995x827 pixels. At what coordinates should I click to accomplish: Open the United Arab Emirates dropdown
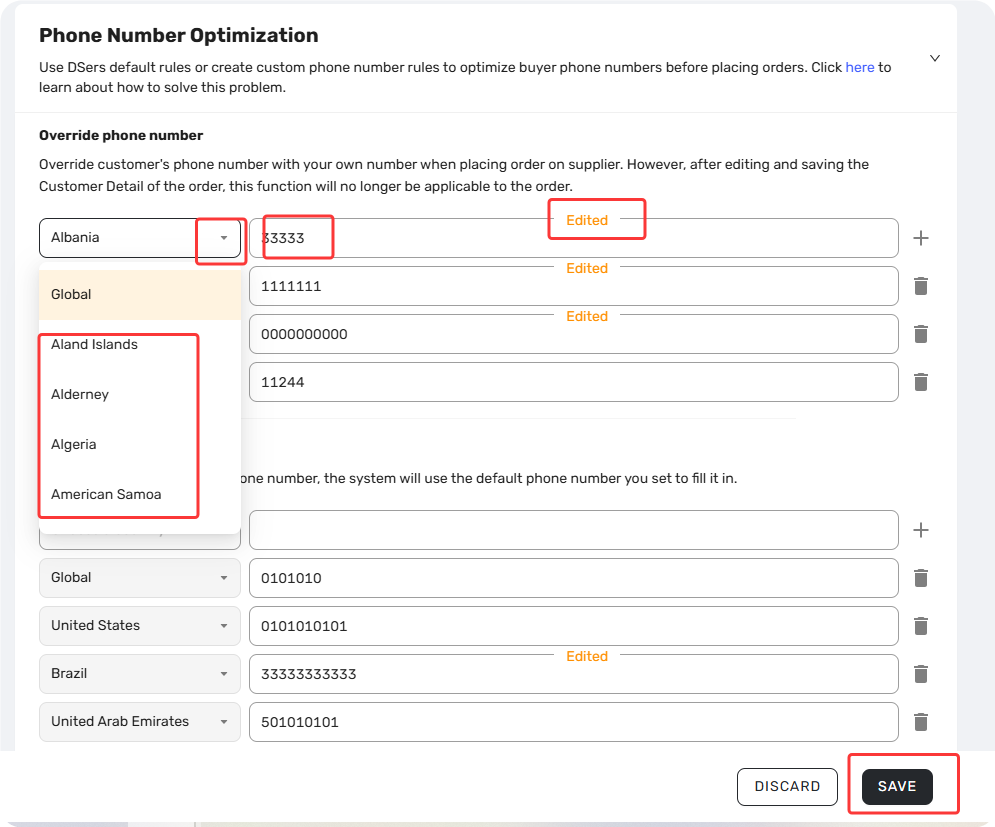click(x=140, y=722)
